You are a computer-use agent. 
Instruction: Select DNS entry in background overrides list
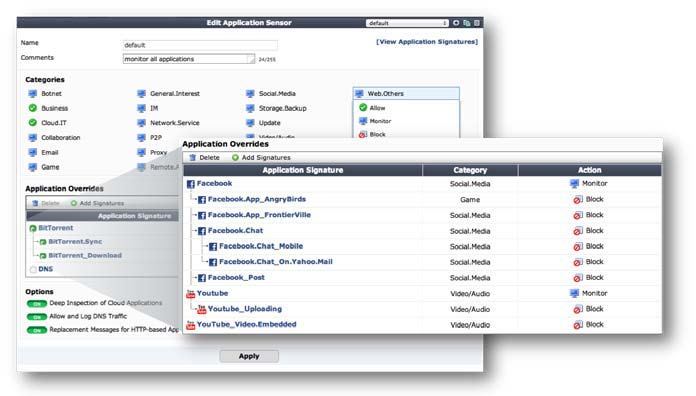46,269
